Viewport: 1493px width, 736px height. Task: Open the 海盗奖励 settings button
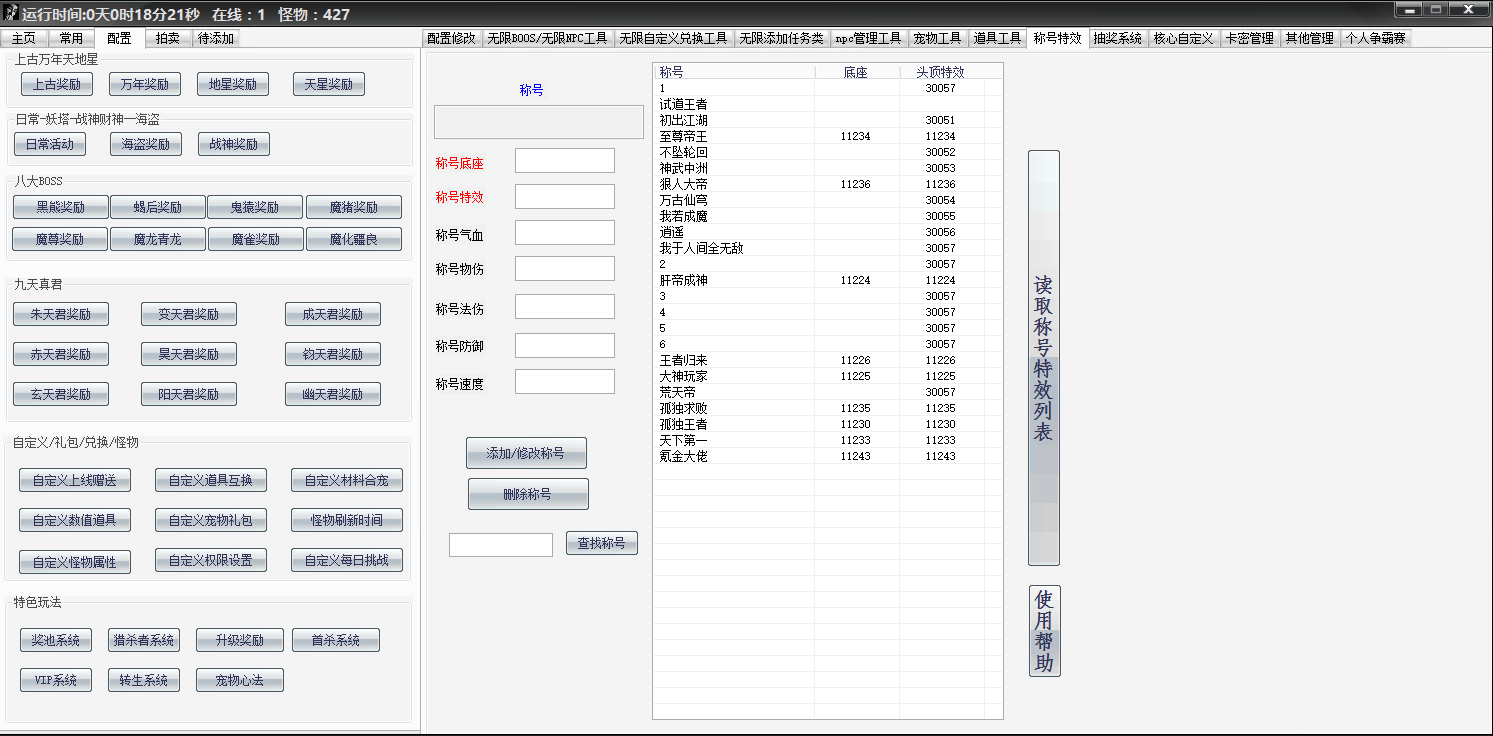146,144
